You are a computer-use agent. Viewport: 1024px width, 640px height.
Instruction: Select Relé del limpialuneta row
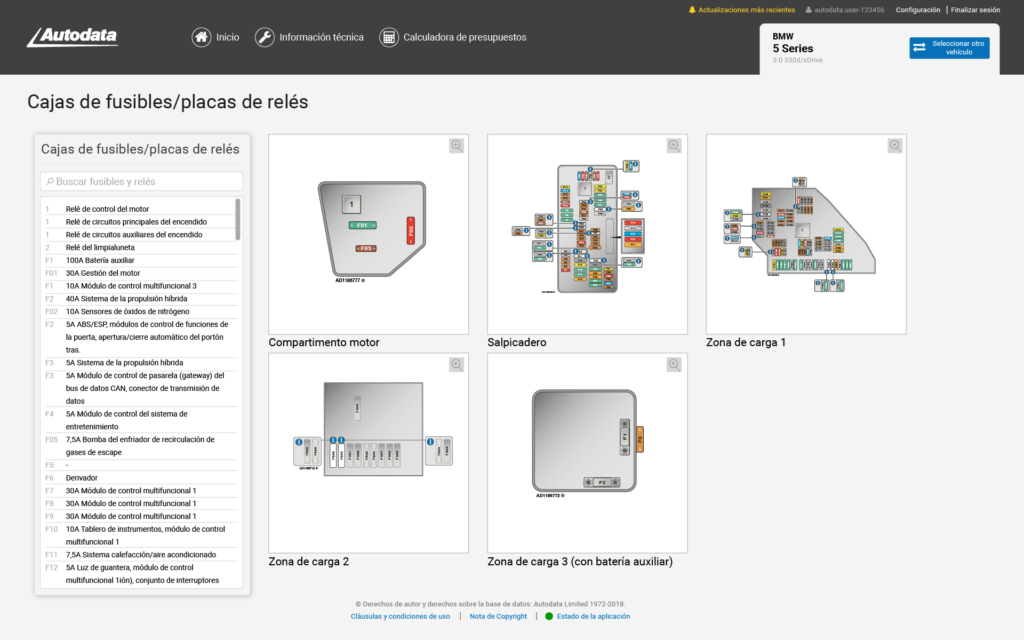[140, 248]
